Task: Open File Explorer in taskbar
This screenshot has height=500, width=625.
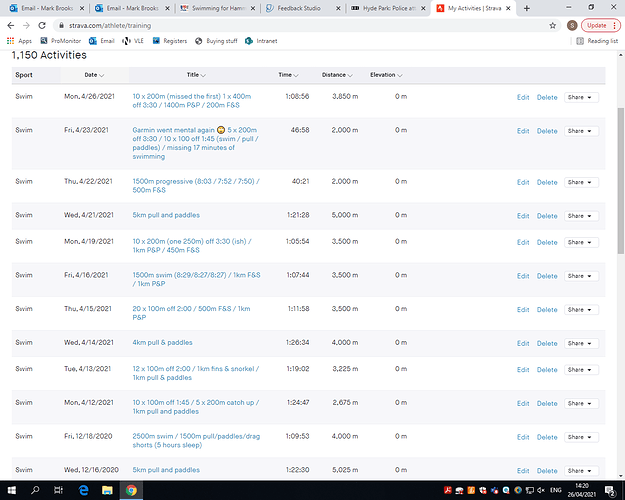Action: click(107, 490)
